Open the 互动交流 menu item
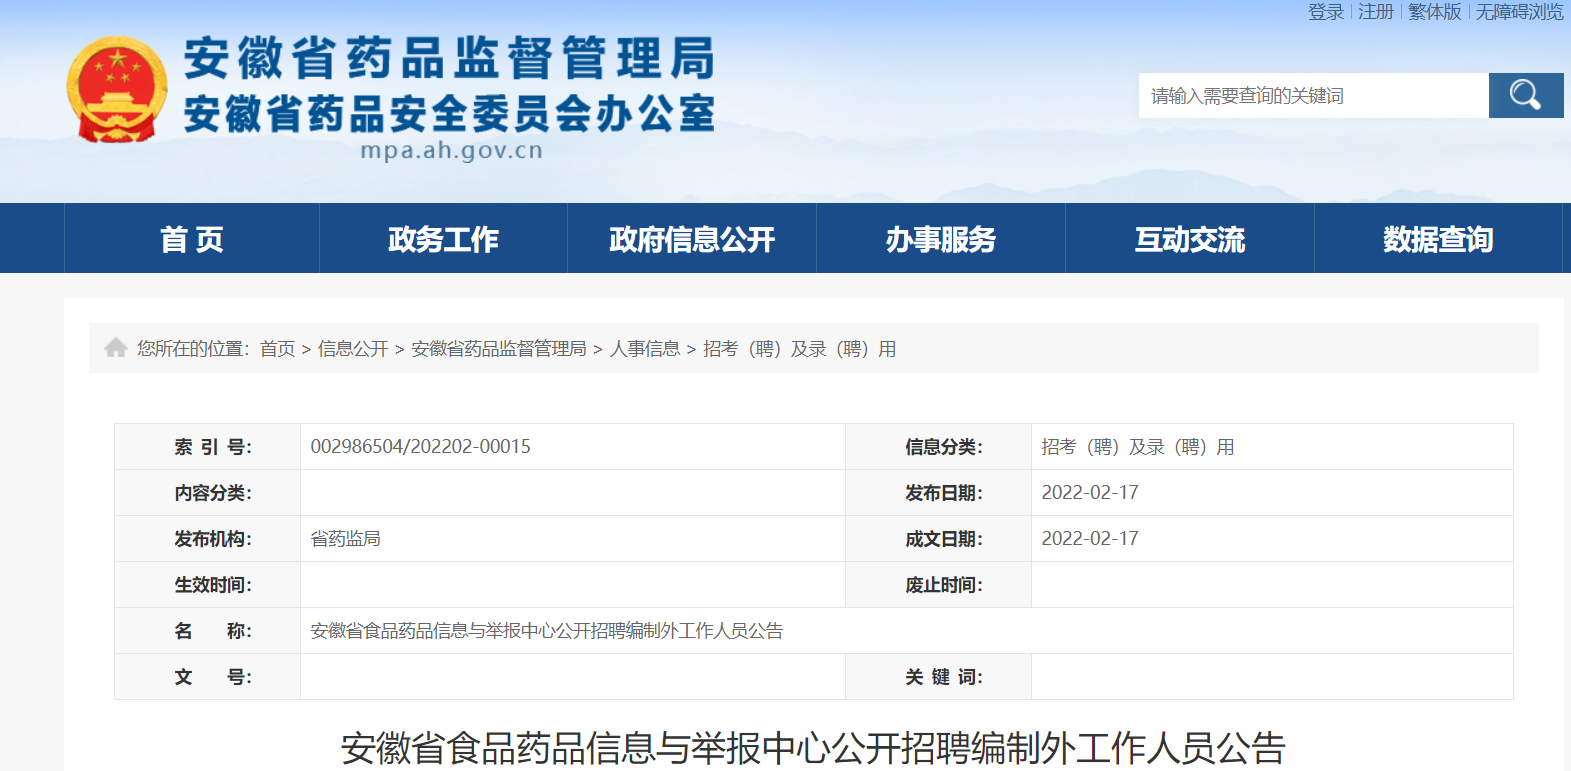Image resolution: width=1571 pixels, height=771 pixels. point(1189,239)
